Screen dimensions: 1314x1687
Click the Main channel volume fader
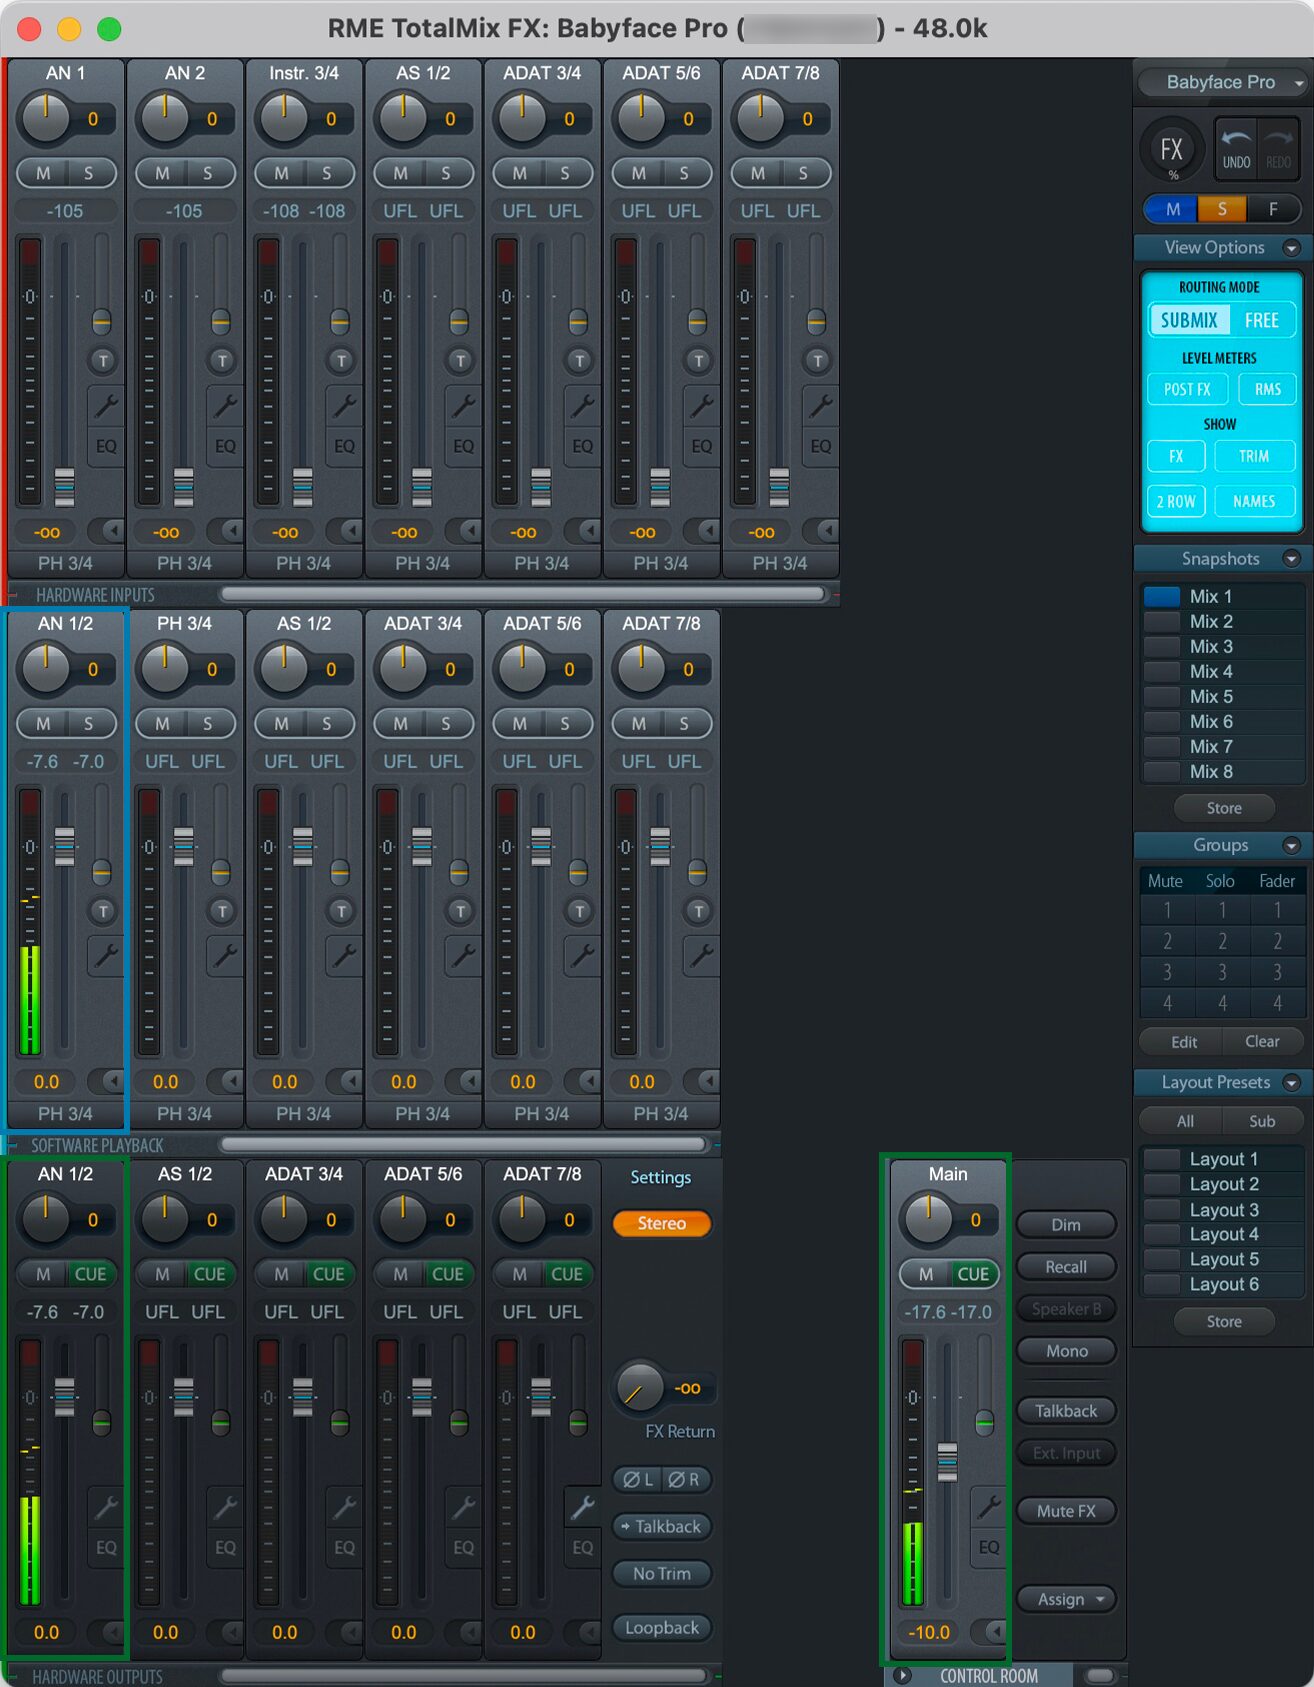click(x=947, y=1462)
